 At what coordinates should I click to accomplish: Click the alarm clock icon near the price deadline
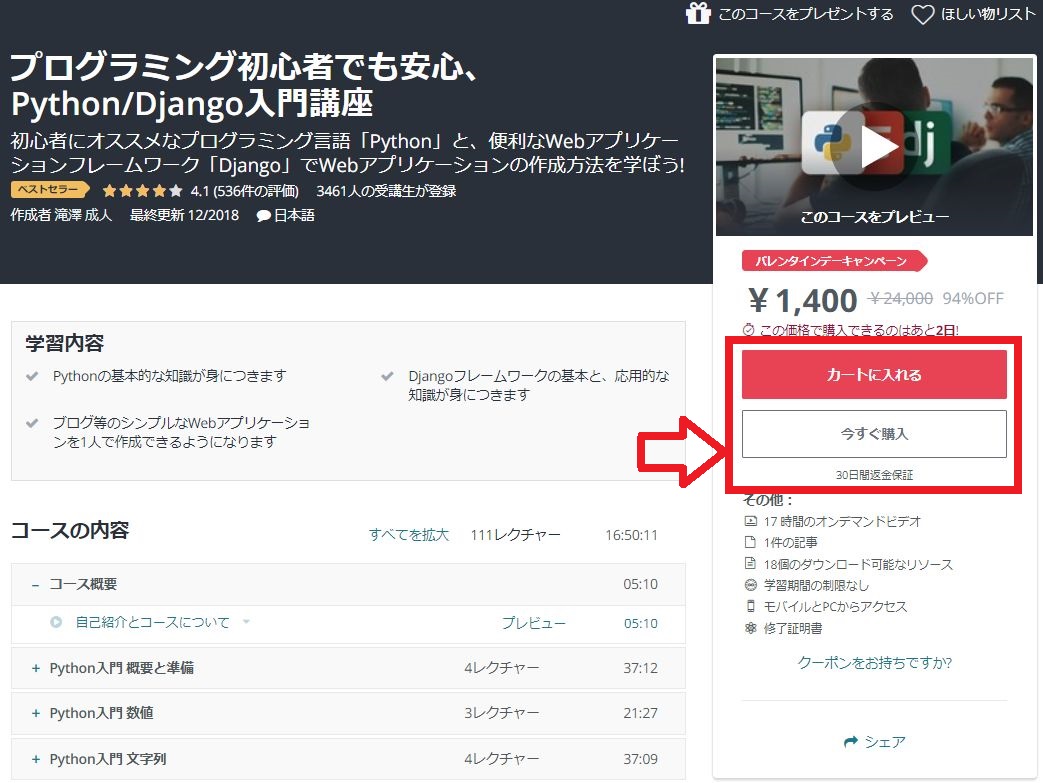pyautogui.click(x=748, y=329)
